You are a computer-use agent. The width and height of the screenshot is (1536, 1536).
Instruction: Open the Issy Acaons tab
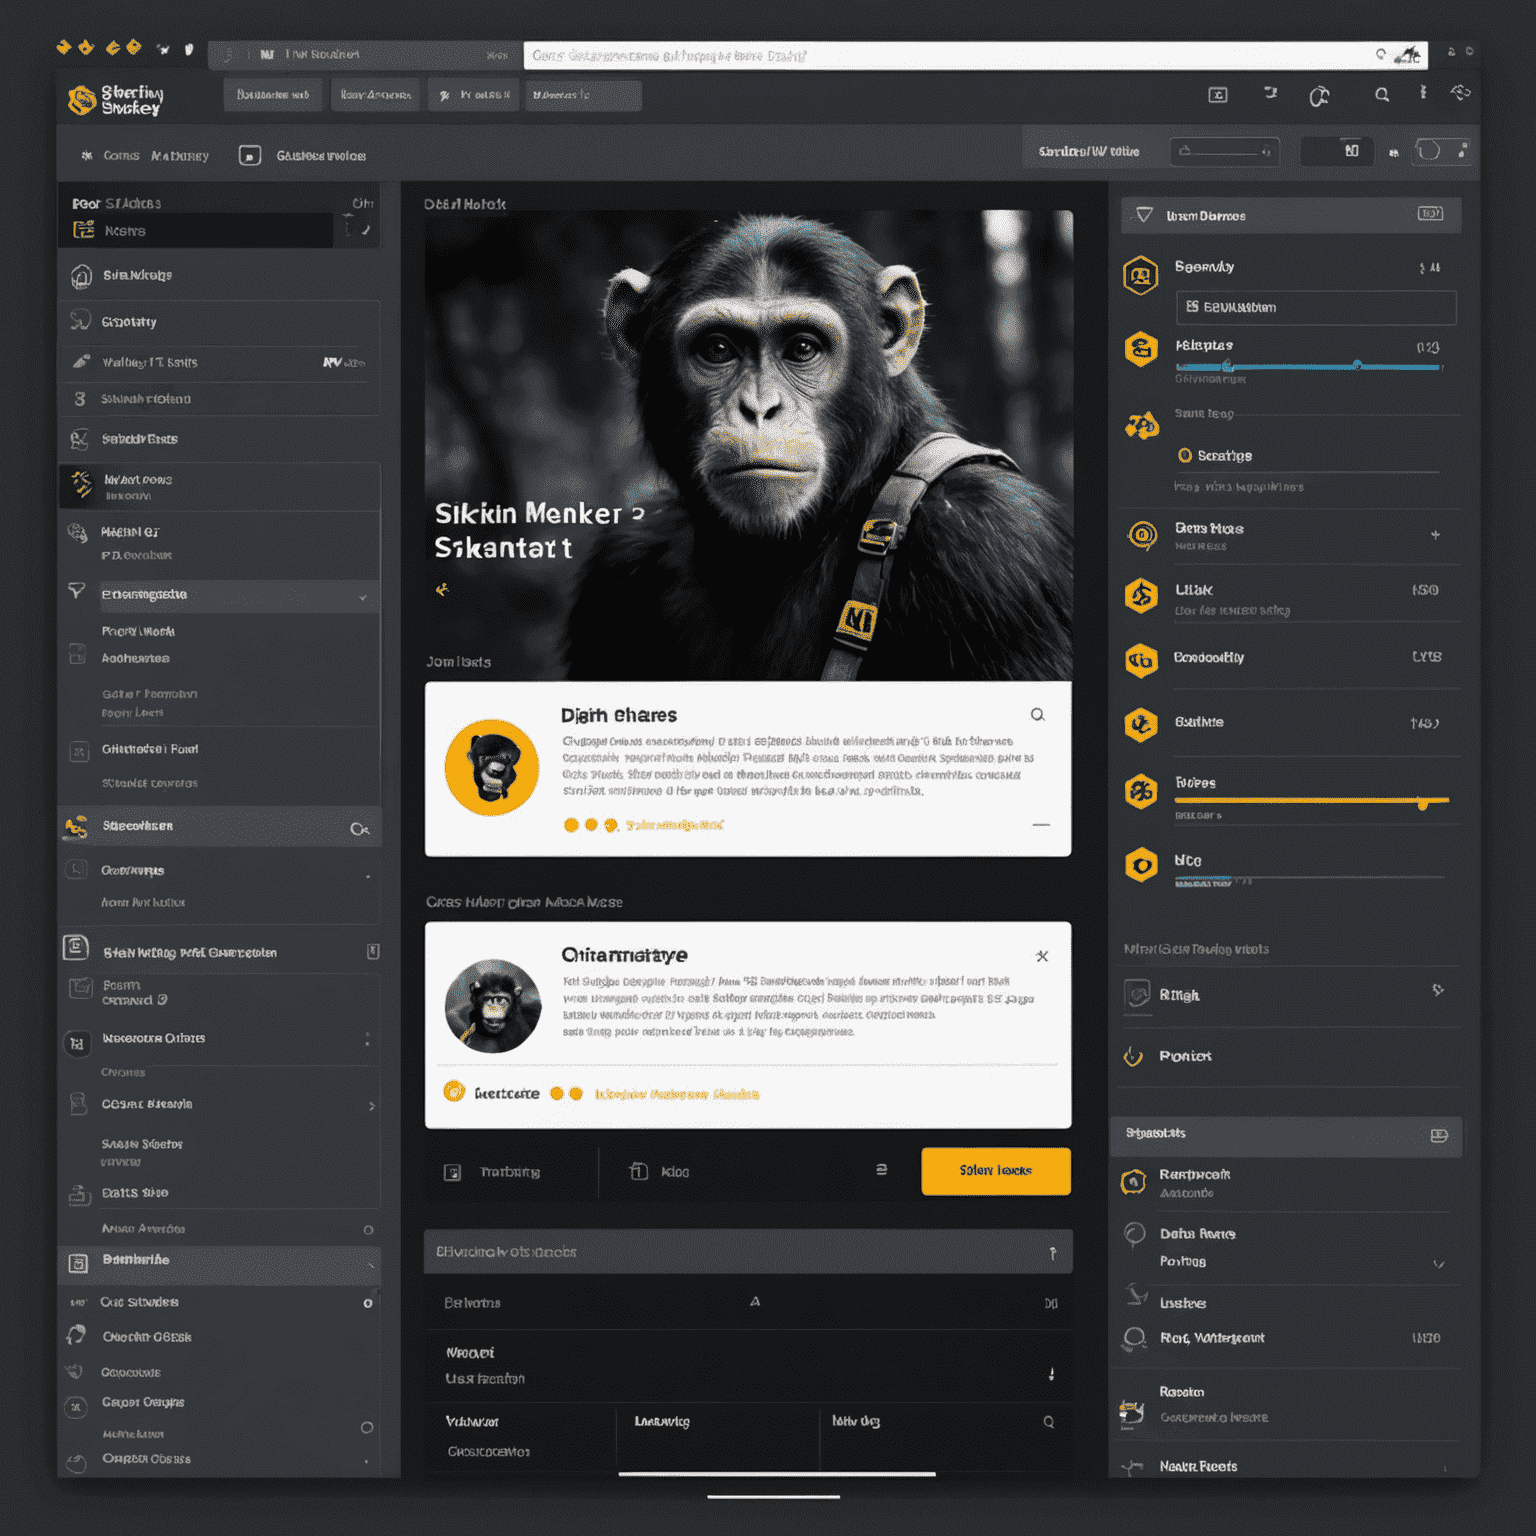tap(375, 95)
